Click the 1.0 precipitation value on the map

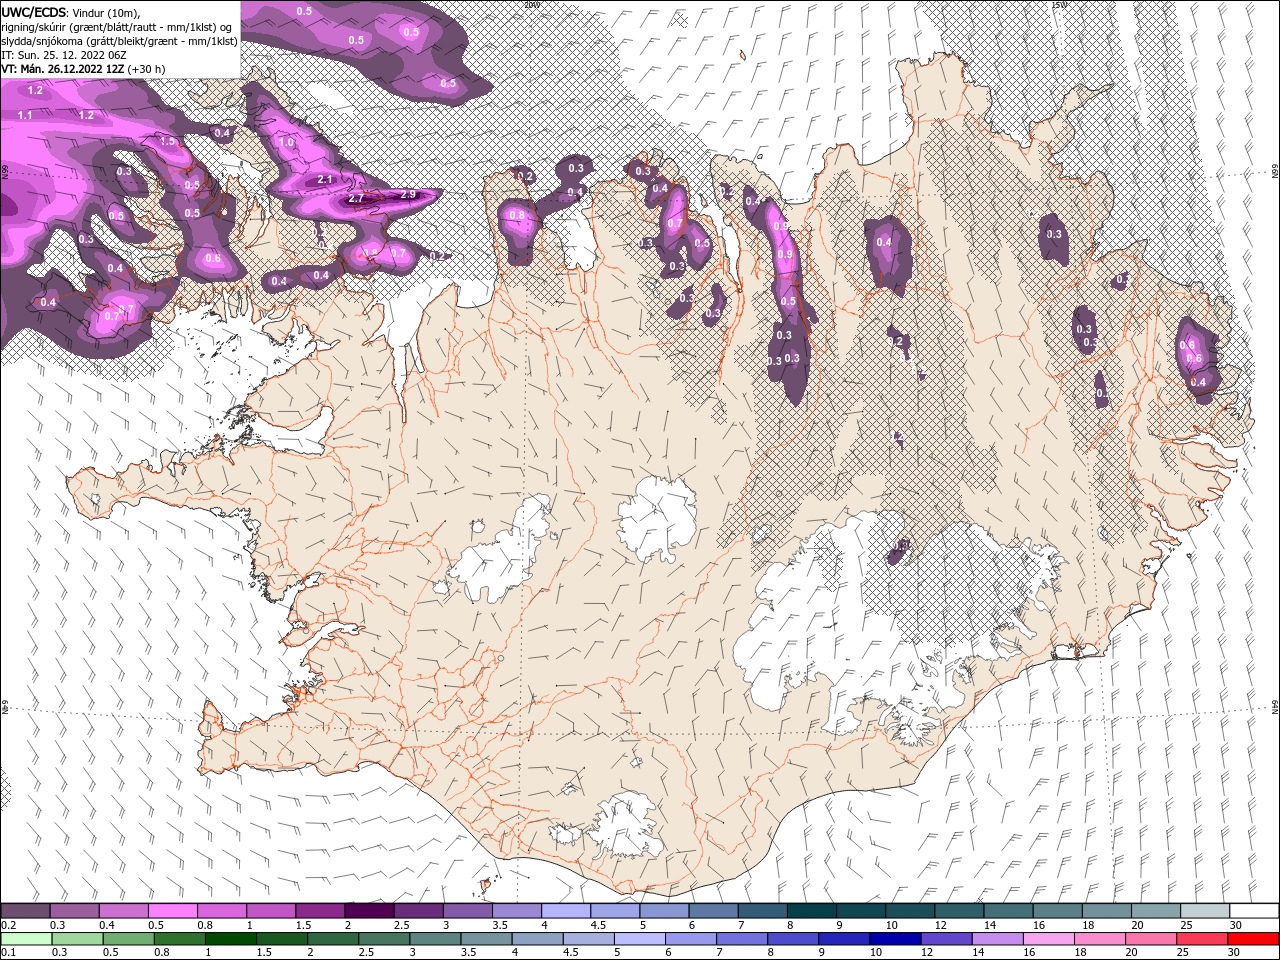click(287, 143)
